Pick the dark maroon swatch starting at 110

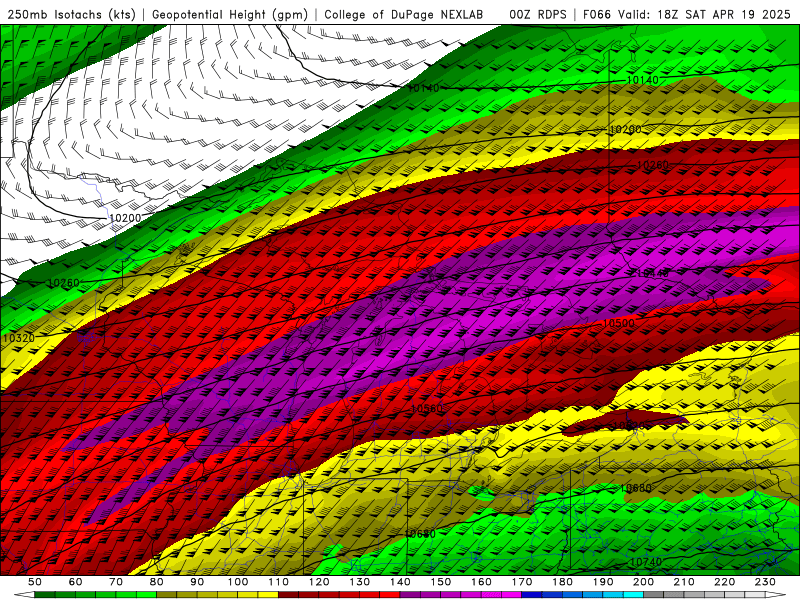(288, 595)
